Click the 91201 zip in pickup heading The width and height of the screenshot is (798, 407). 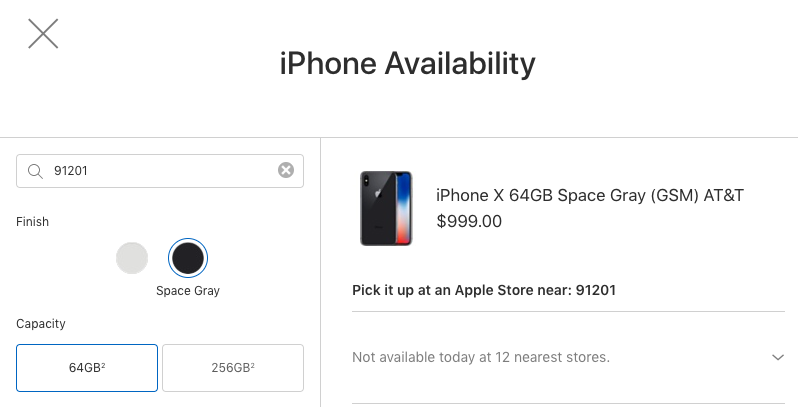click(596, 291)
